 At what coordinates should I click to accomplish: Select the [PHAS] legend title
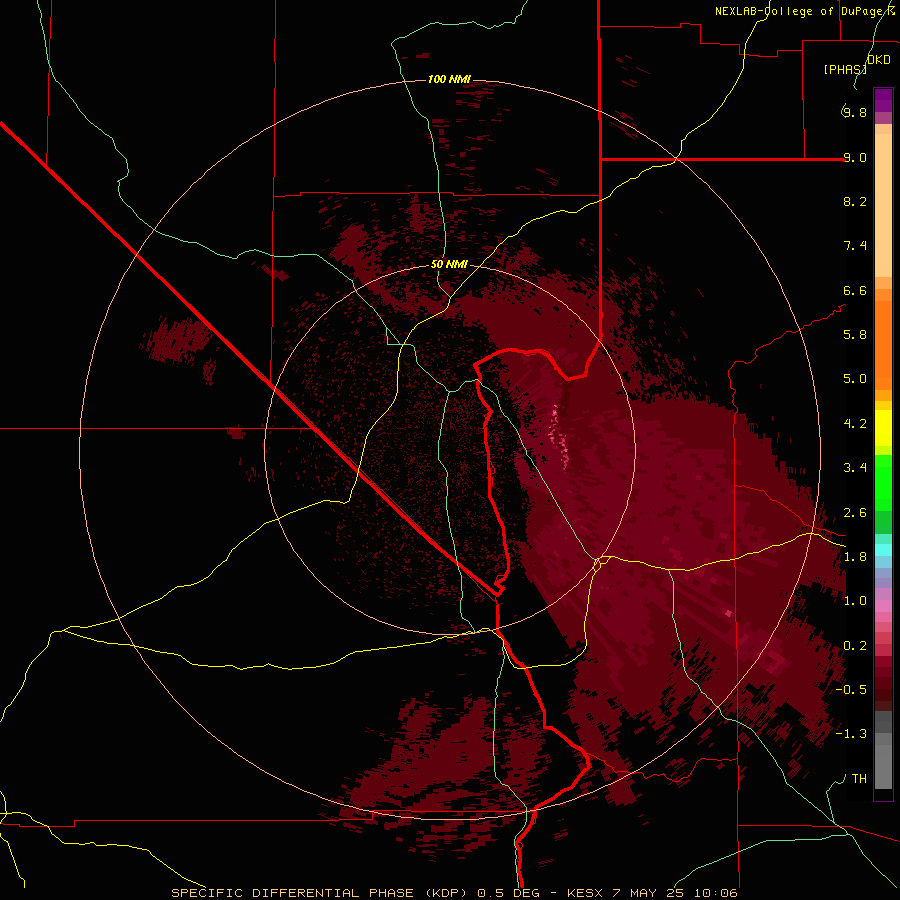[845, 69]
